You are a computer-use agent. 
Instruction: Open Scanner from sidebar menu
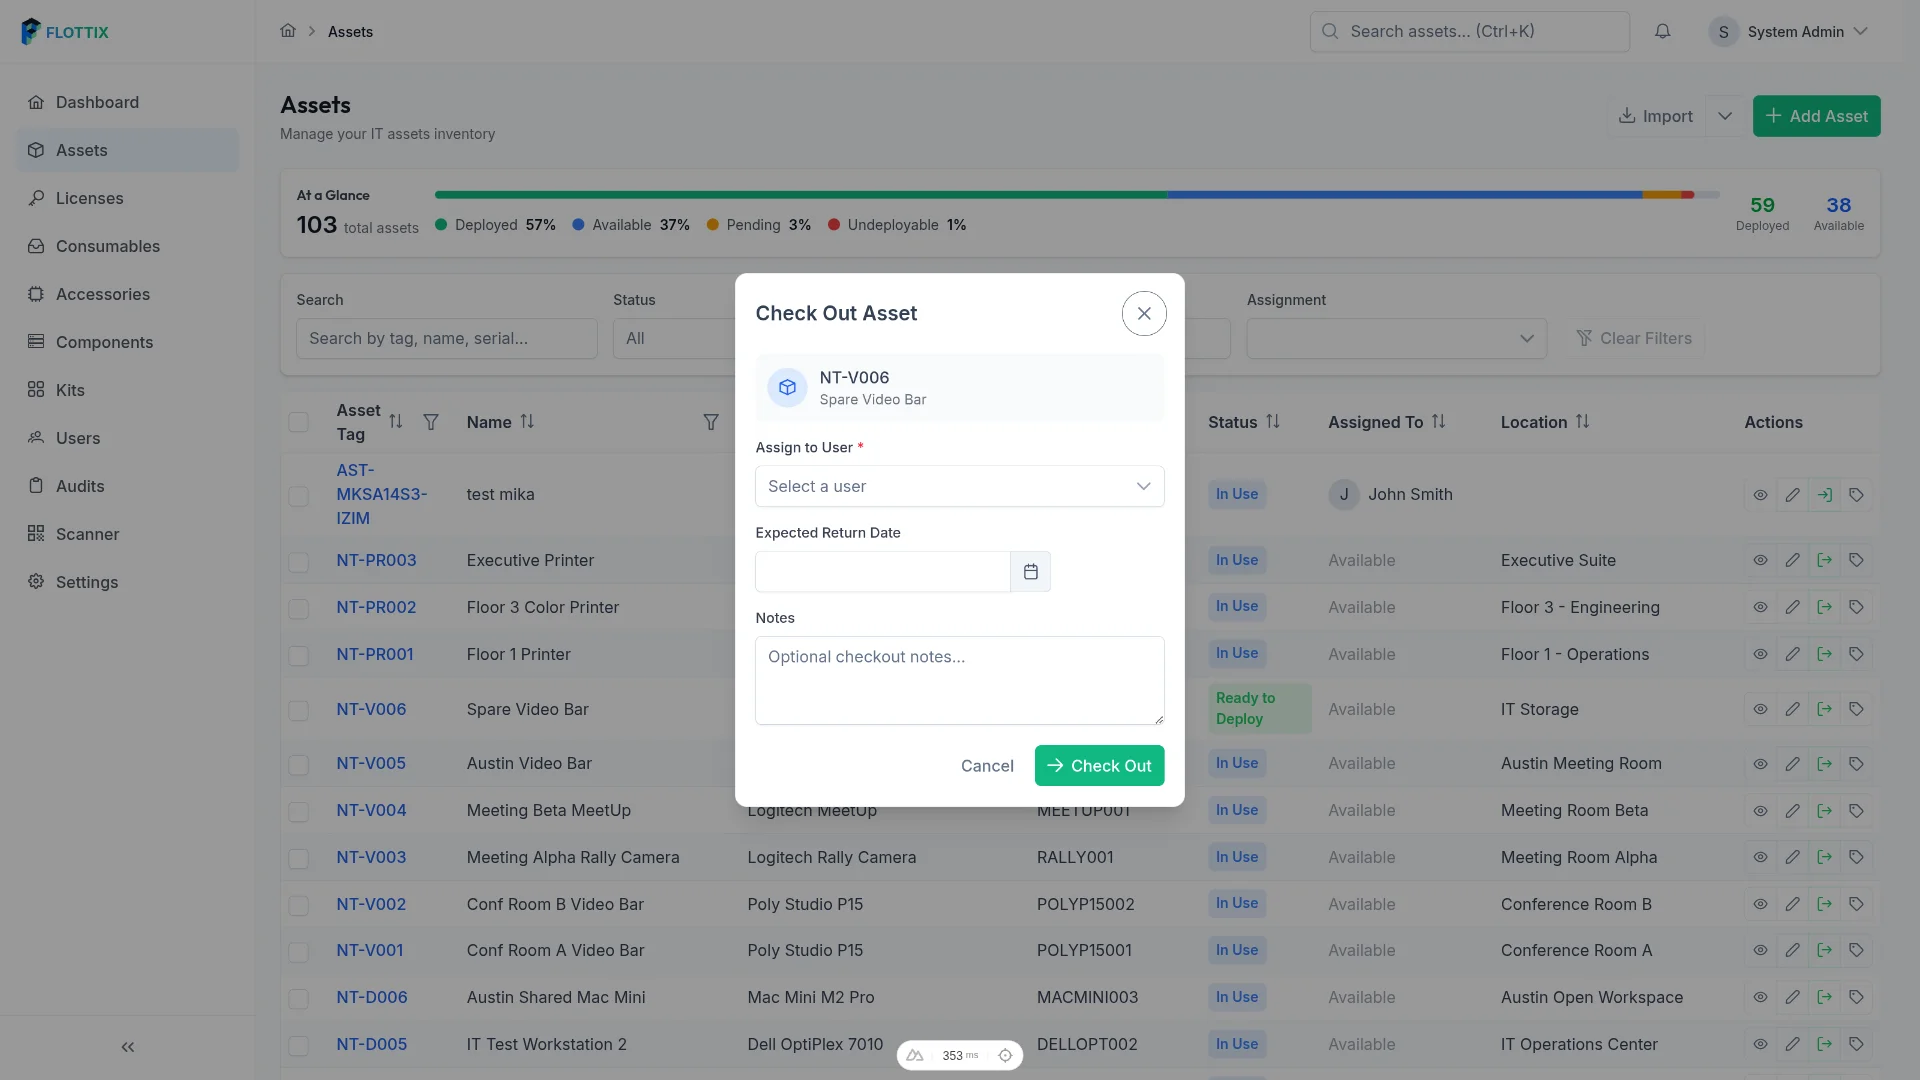(87, 534)
